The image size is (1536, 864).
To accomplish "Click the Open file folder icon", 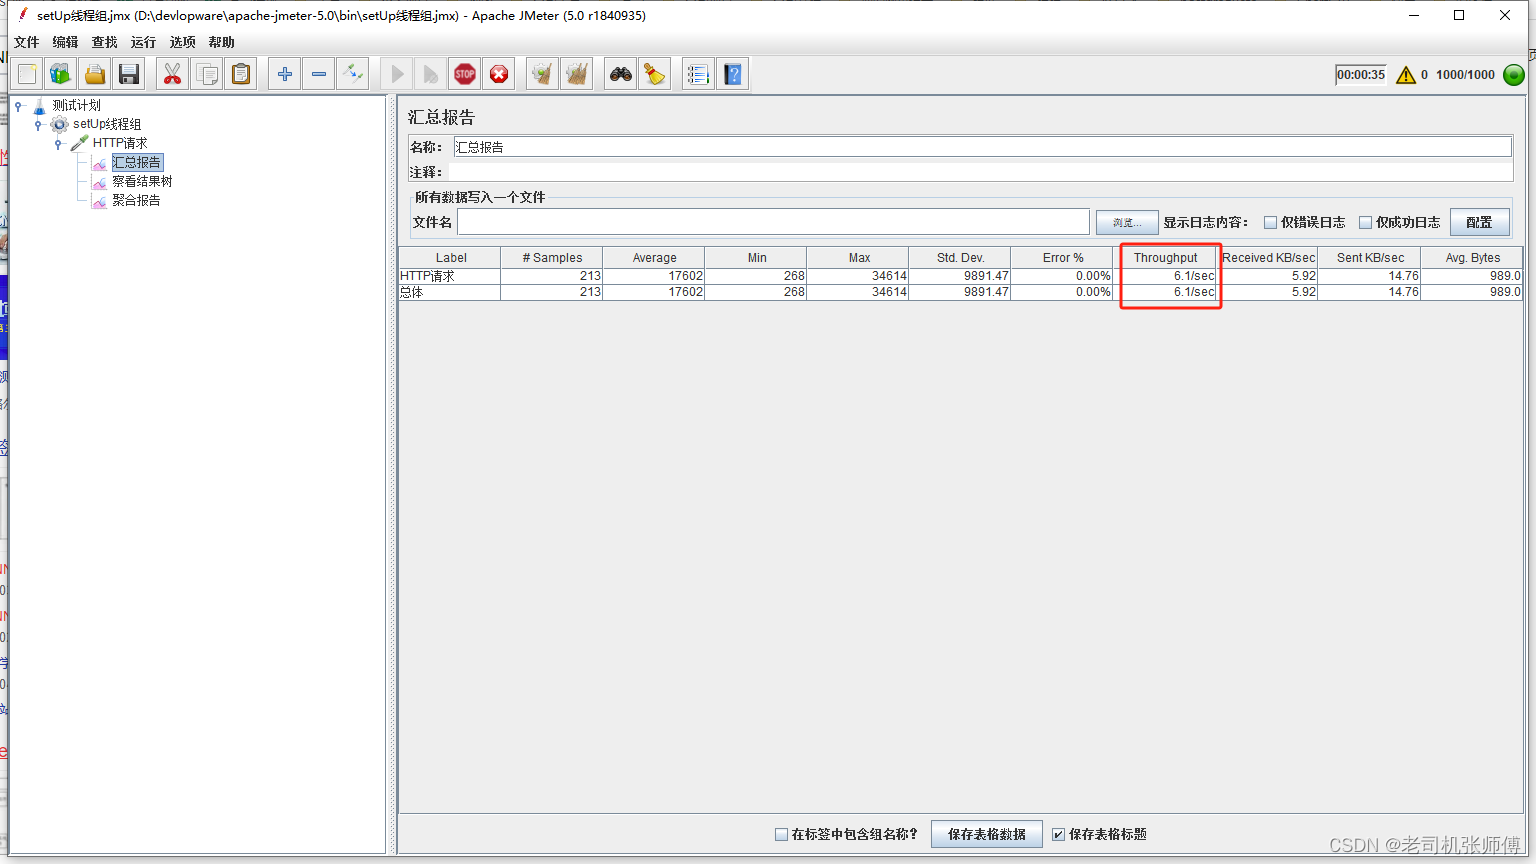I will click(x=95, y=74).
